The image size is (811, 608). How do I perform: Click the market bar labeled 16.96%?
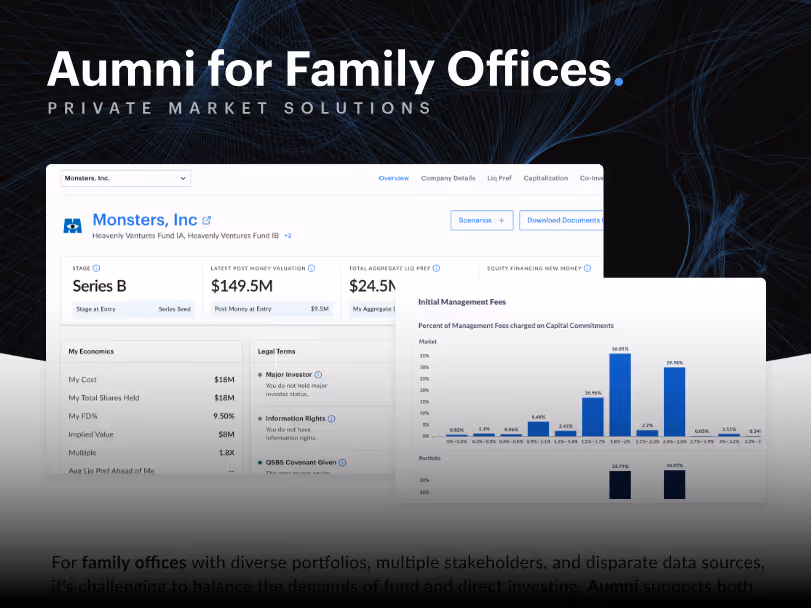coord(593,417)
